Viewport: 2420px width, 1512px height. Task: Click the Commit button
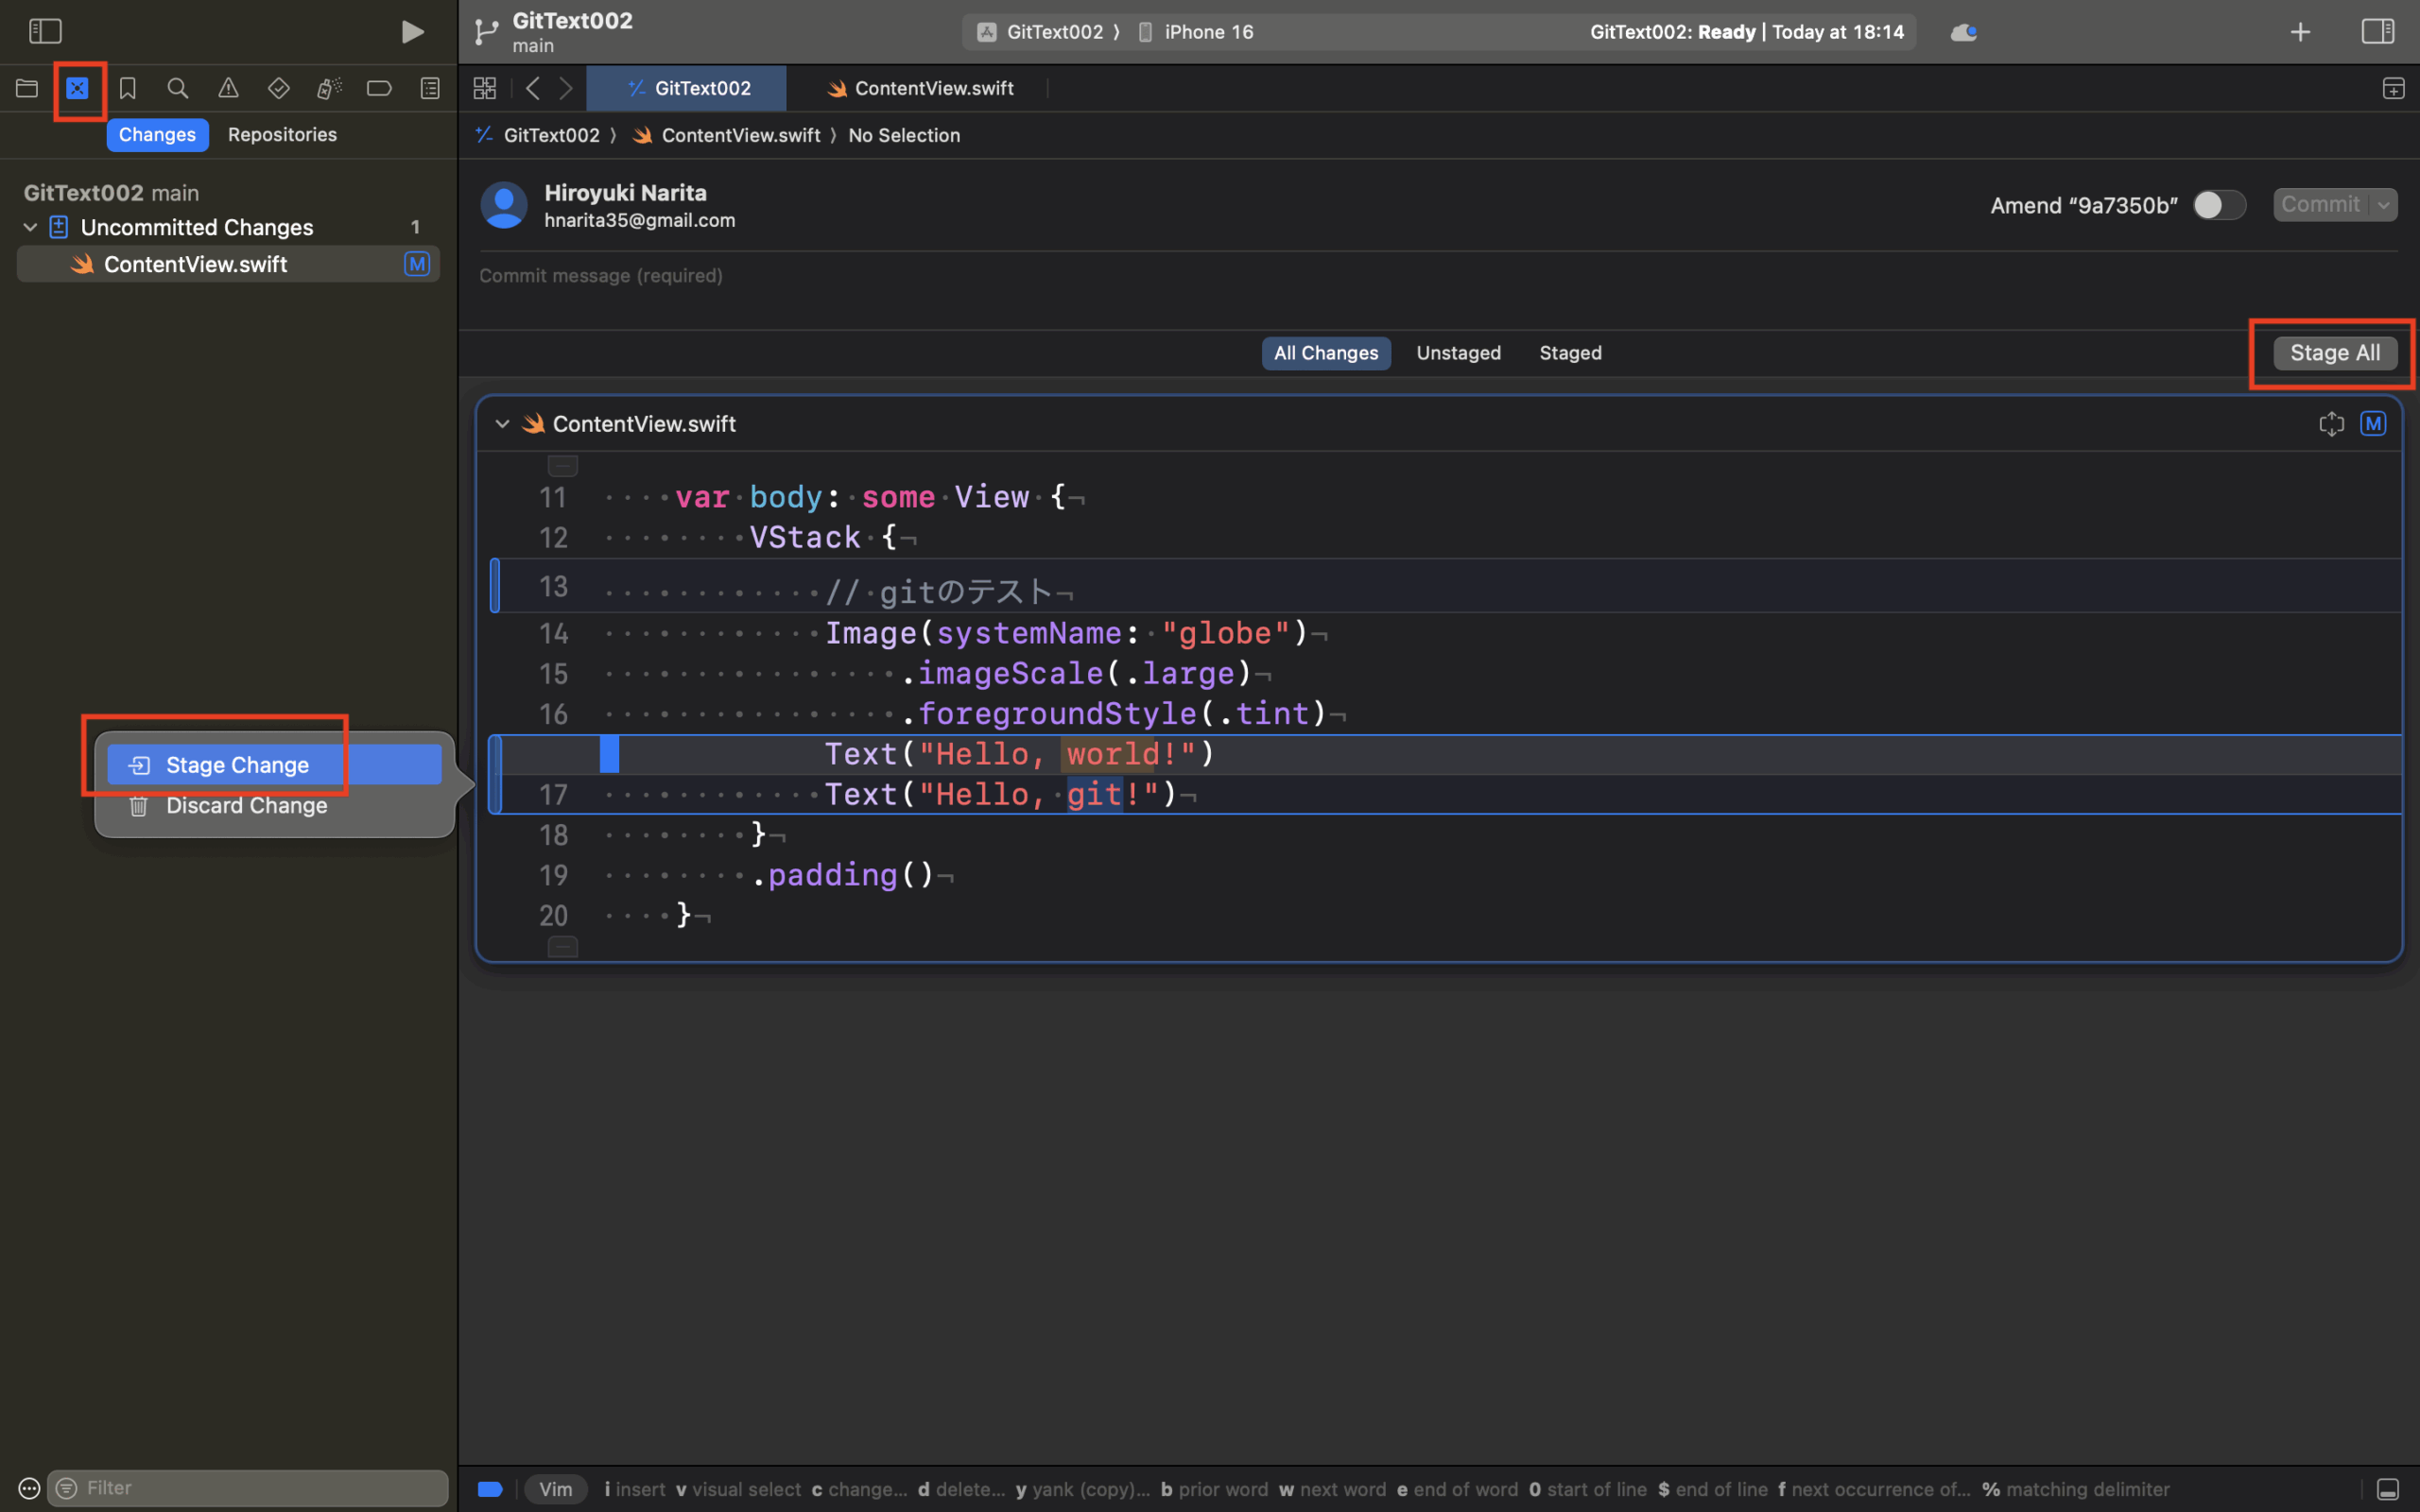point(2320,205)
